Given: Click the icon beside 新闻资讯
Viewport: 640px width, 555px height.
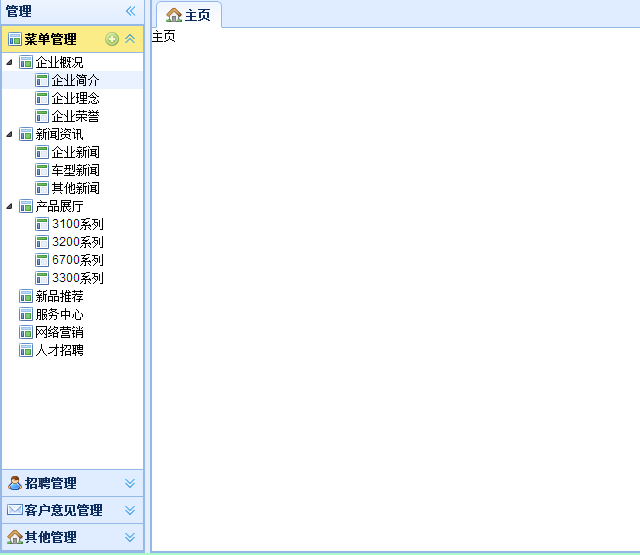Looking at the screenshot, I should click(26, 134).
